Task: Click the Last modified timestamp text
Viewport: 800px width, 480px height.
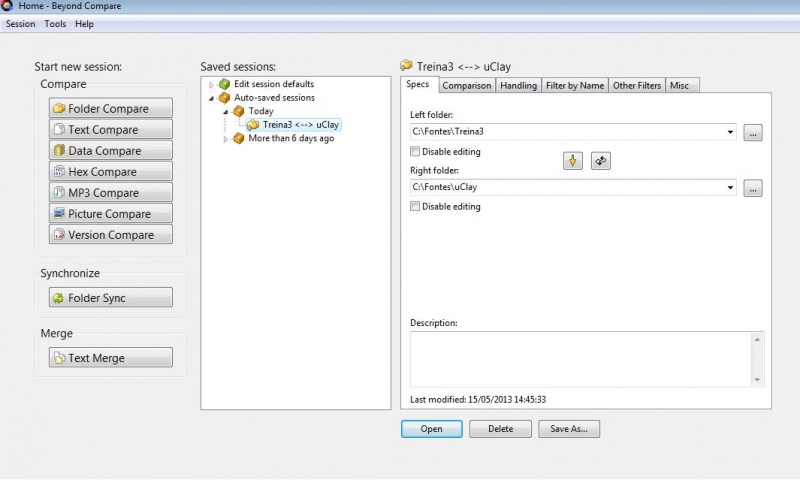Action: coord(478,399)
